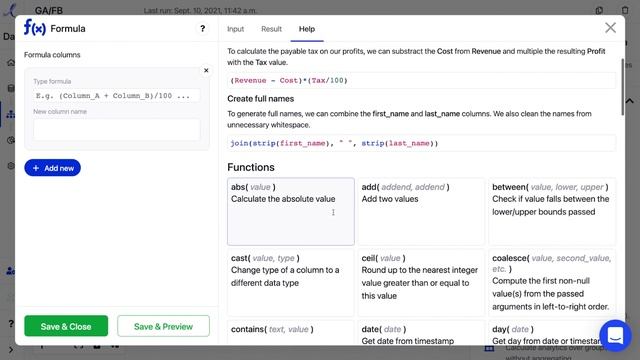The height and width of the screenshot is (360, 640).
Task: Select the date( date ) function card
Action: [x=421, y=333]
